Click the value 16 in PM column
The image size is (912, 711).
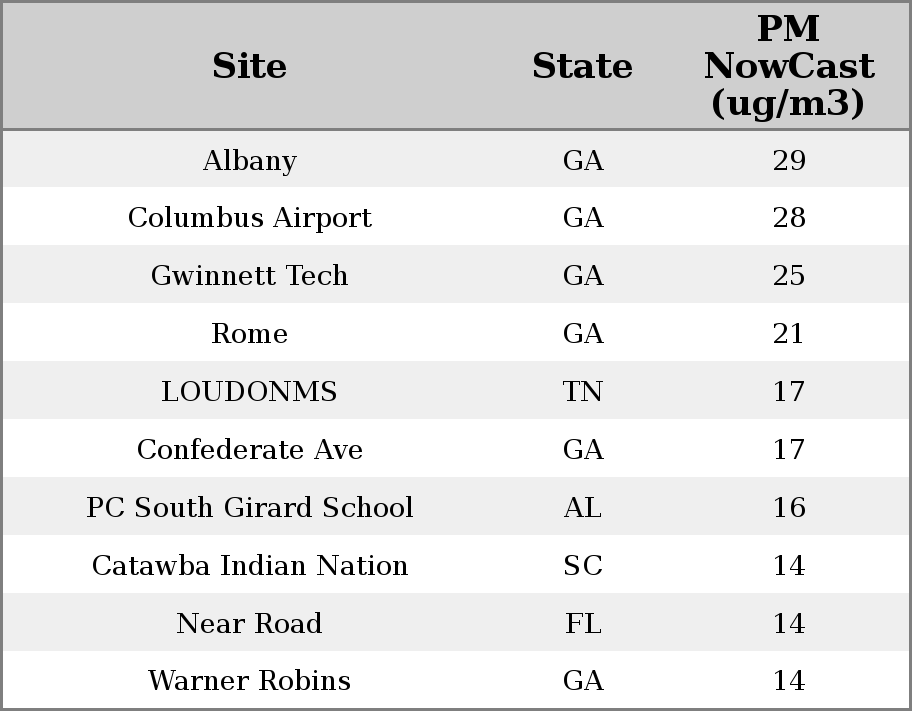(x=789, y=507)
